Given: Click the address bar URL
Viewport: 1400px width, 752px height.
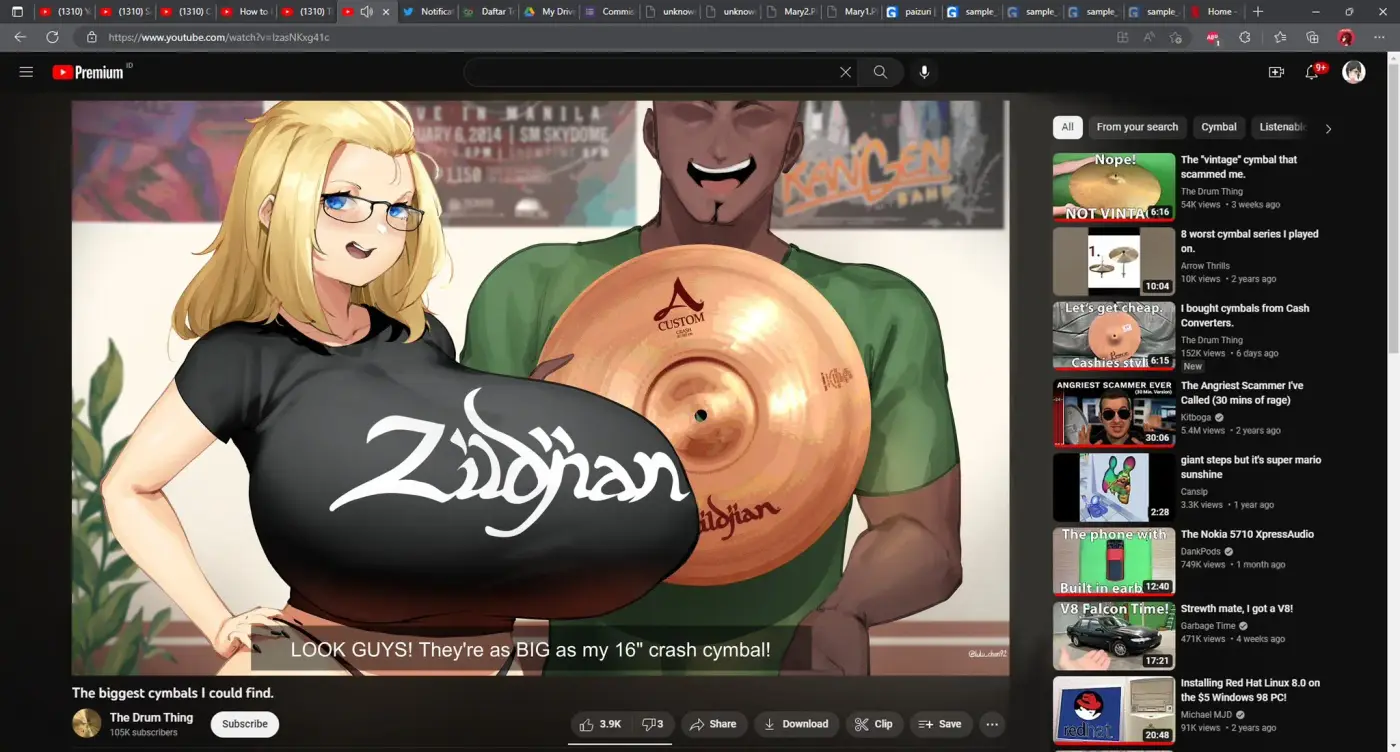Looking at the screenshot, I should click(x=219, y=37).
